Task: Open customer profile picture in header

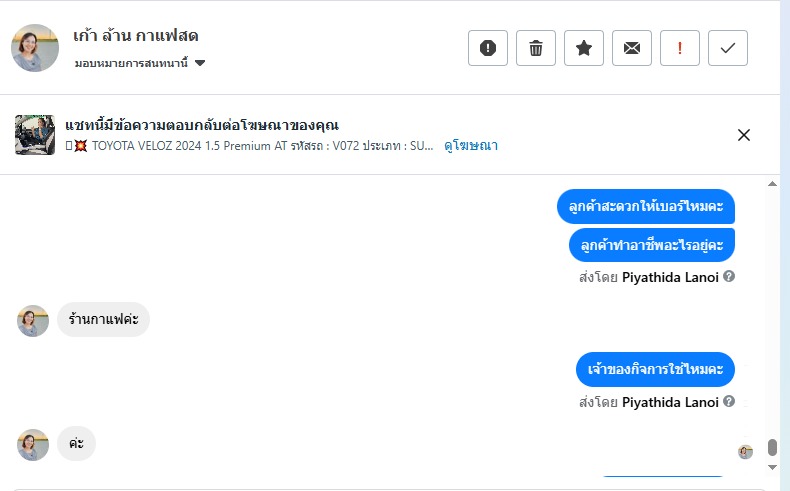Action: 35,48
